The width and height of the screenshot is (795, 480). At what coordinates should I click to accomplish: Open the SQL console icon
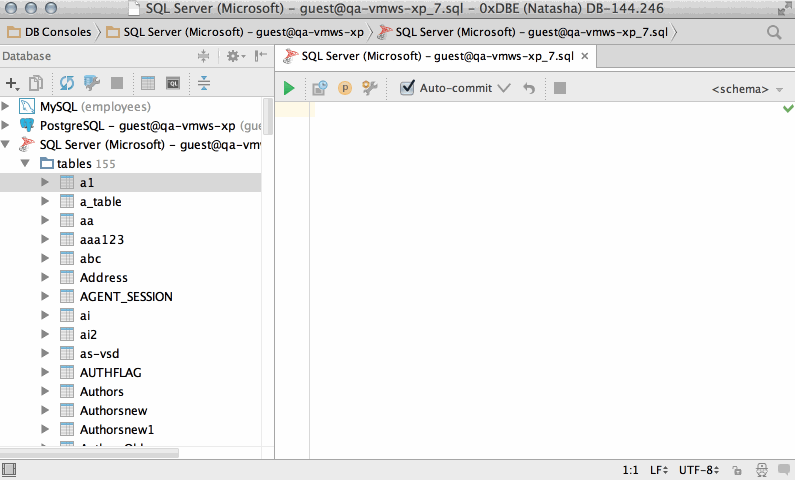[x=173, y=83]
